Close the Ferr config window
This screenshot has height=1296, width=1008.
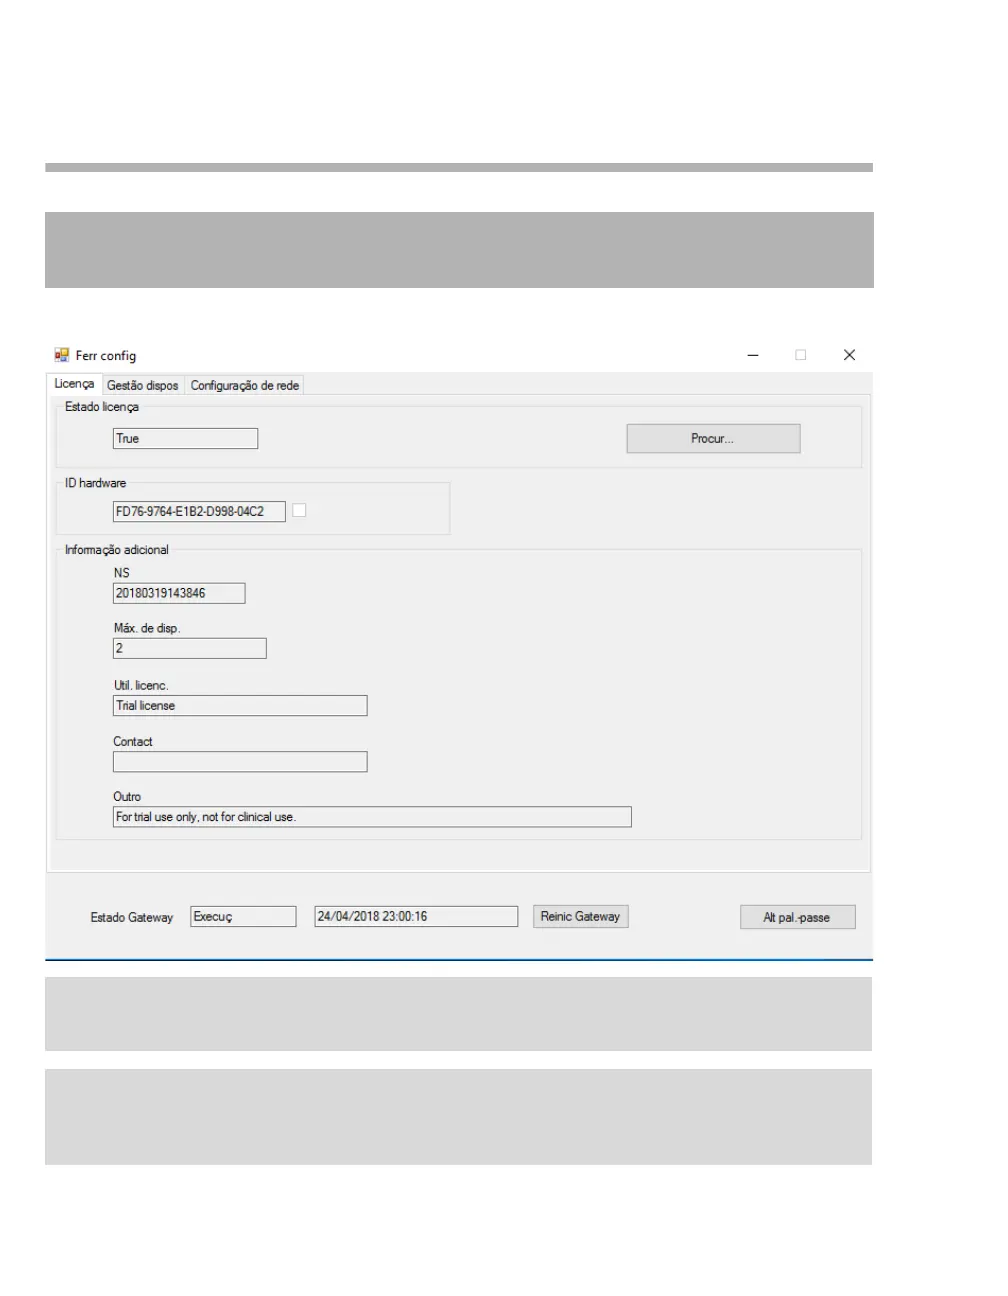click(x=849, y=355)
